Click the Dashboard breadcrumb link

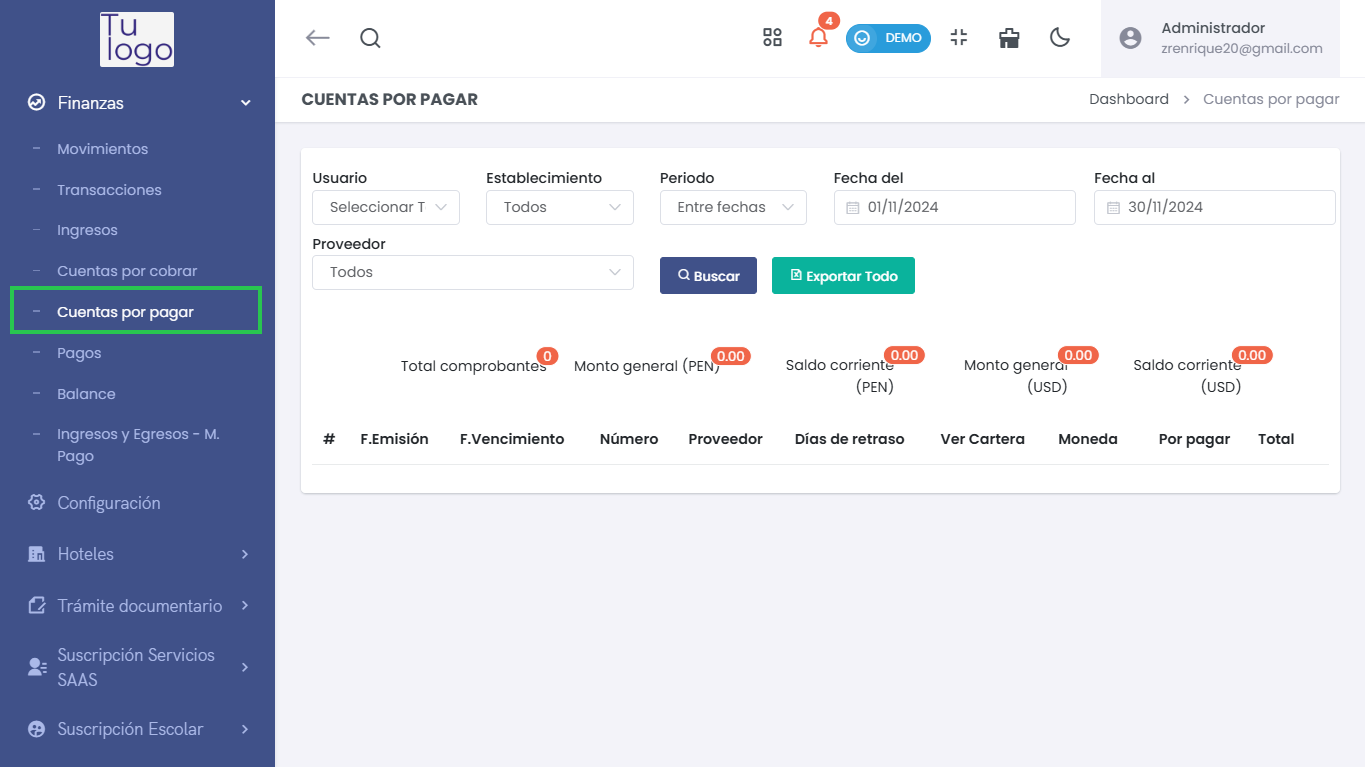coord(1129,99)
